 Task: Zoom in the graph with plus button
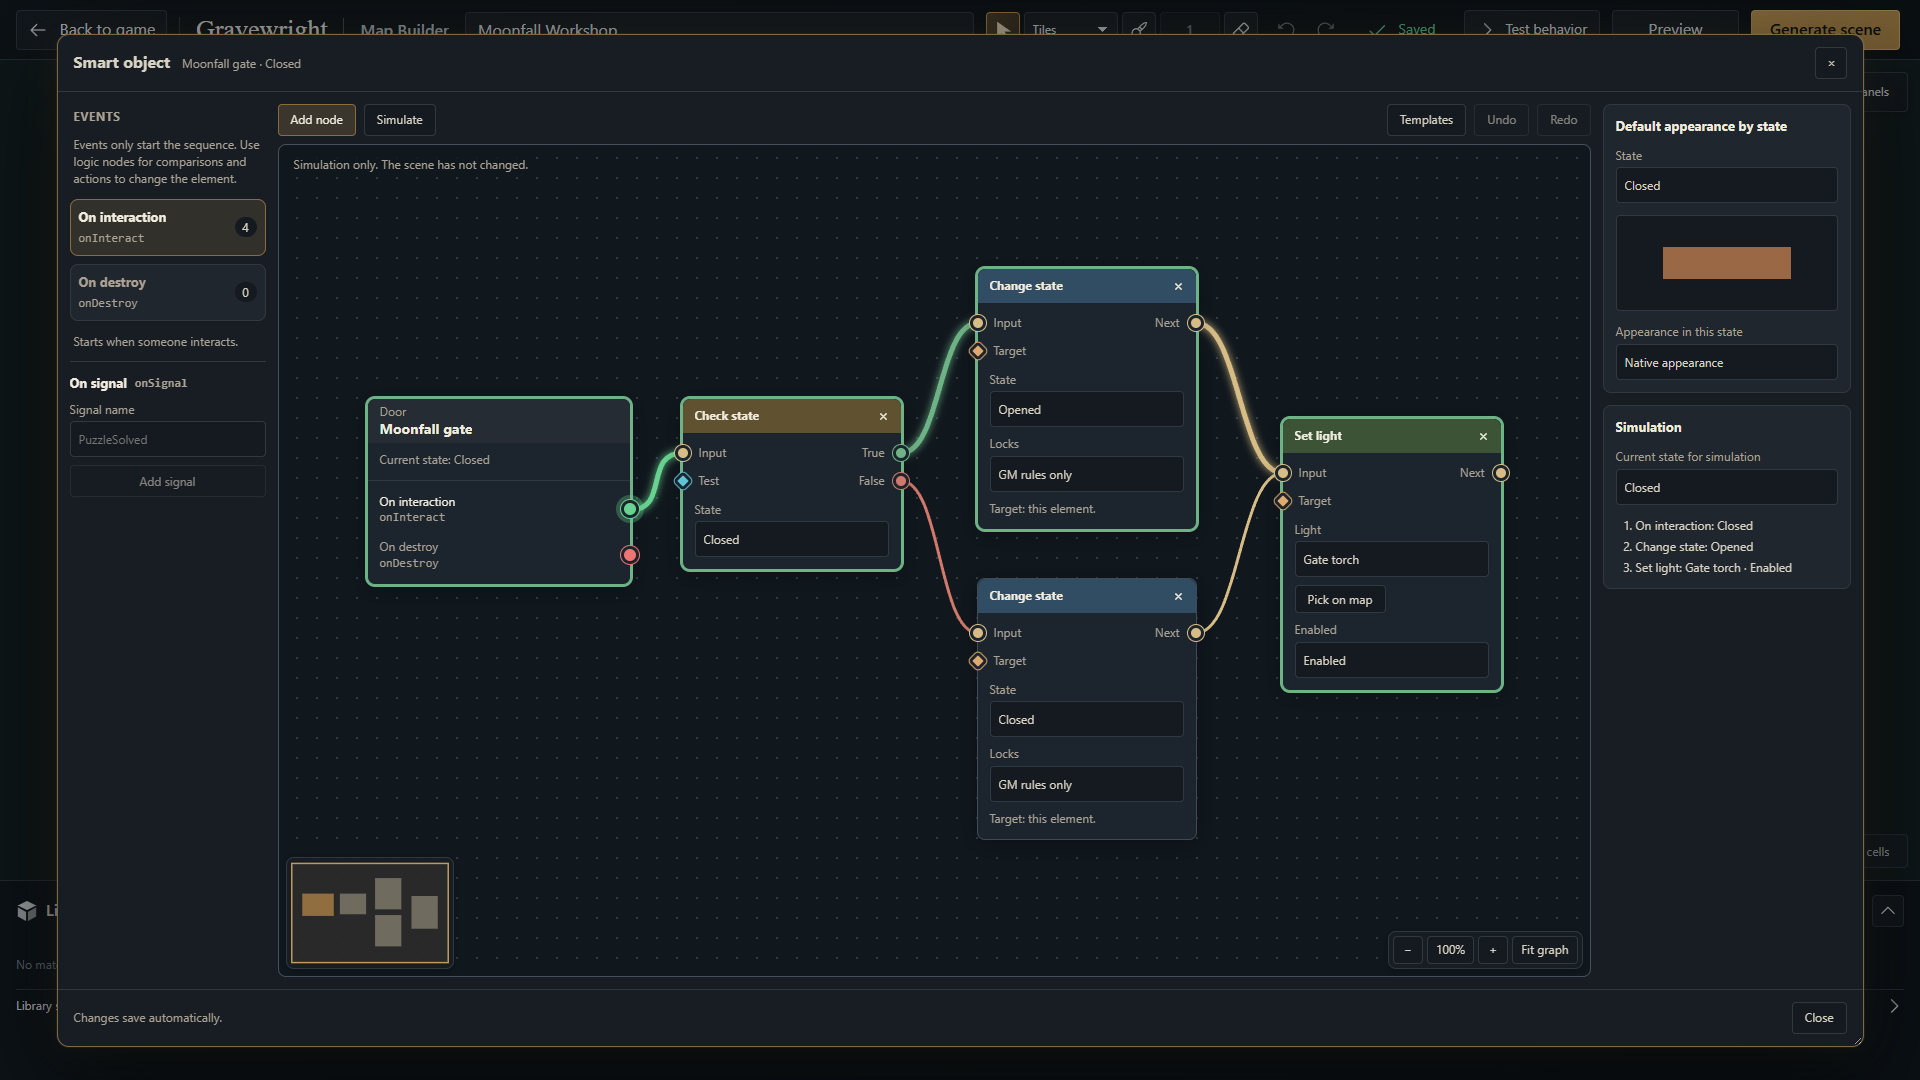(x=1493, y=950)
